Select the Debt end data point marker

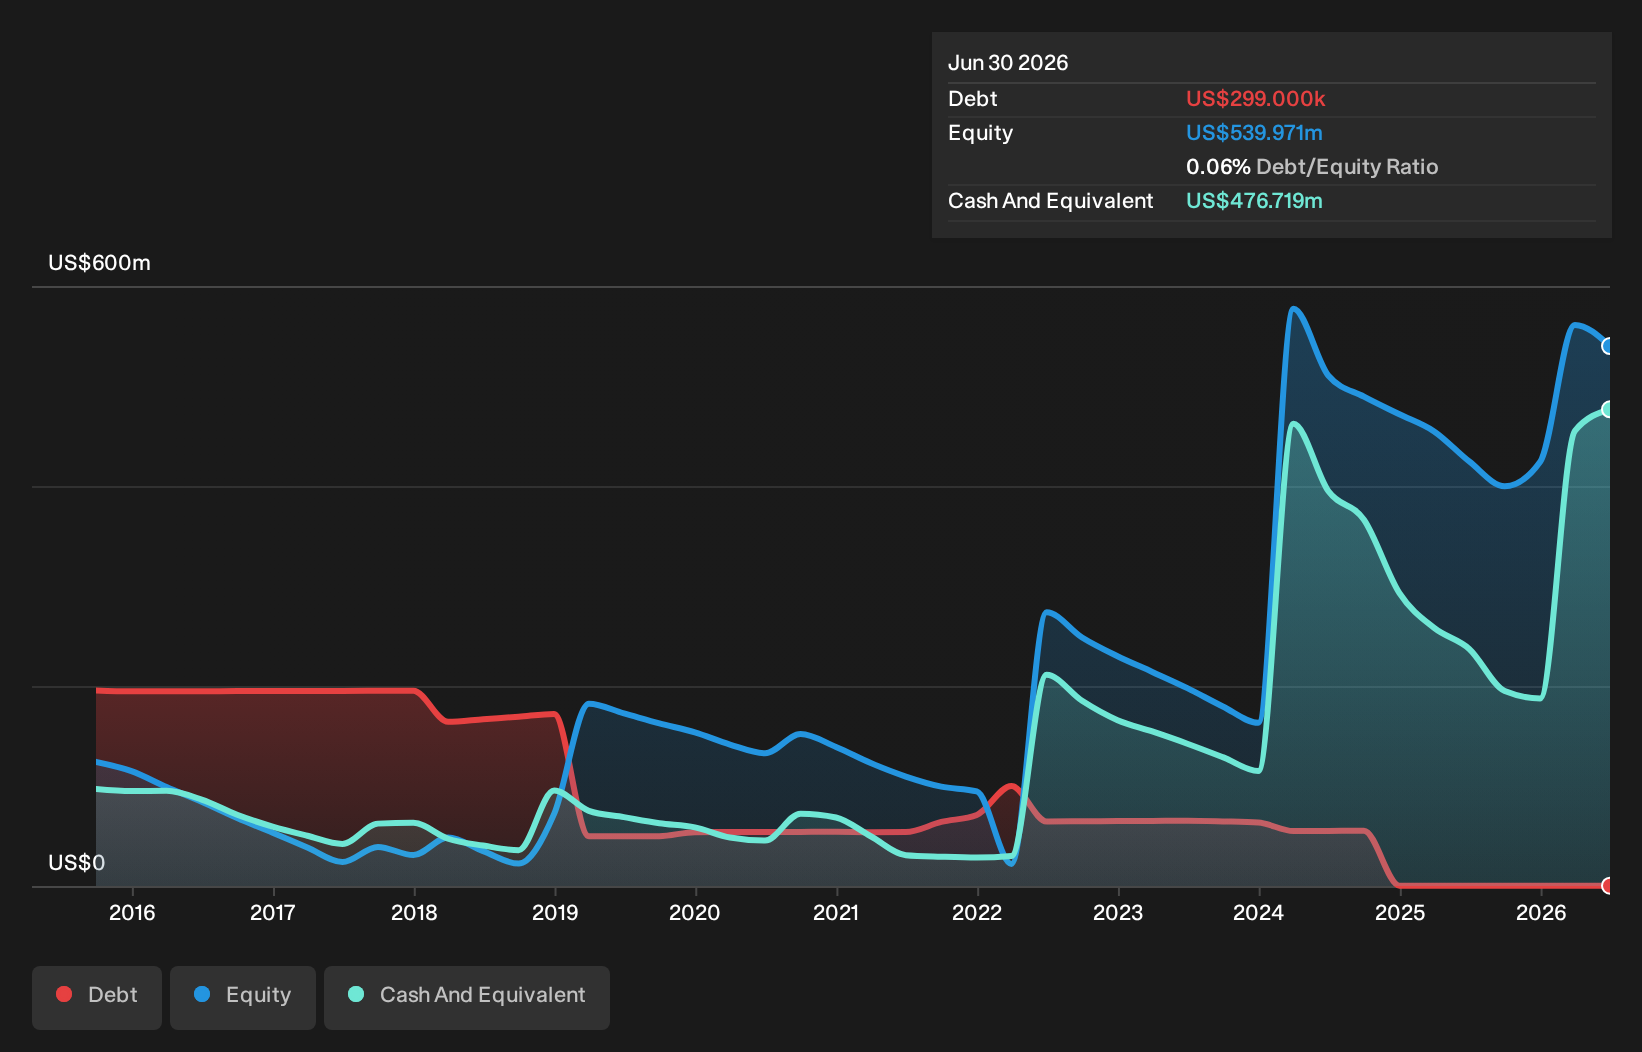[x=1608, y=885]
